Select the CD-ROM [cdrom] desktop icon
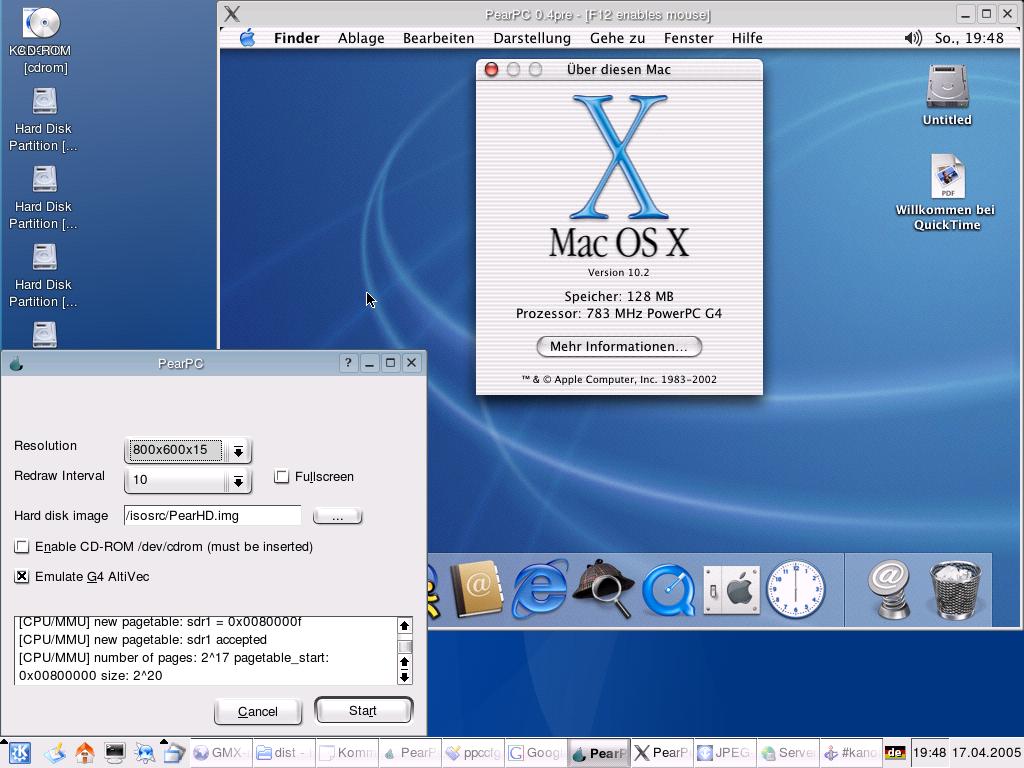 [40, 39]
